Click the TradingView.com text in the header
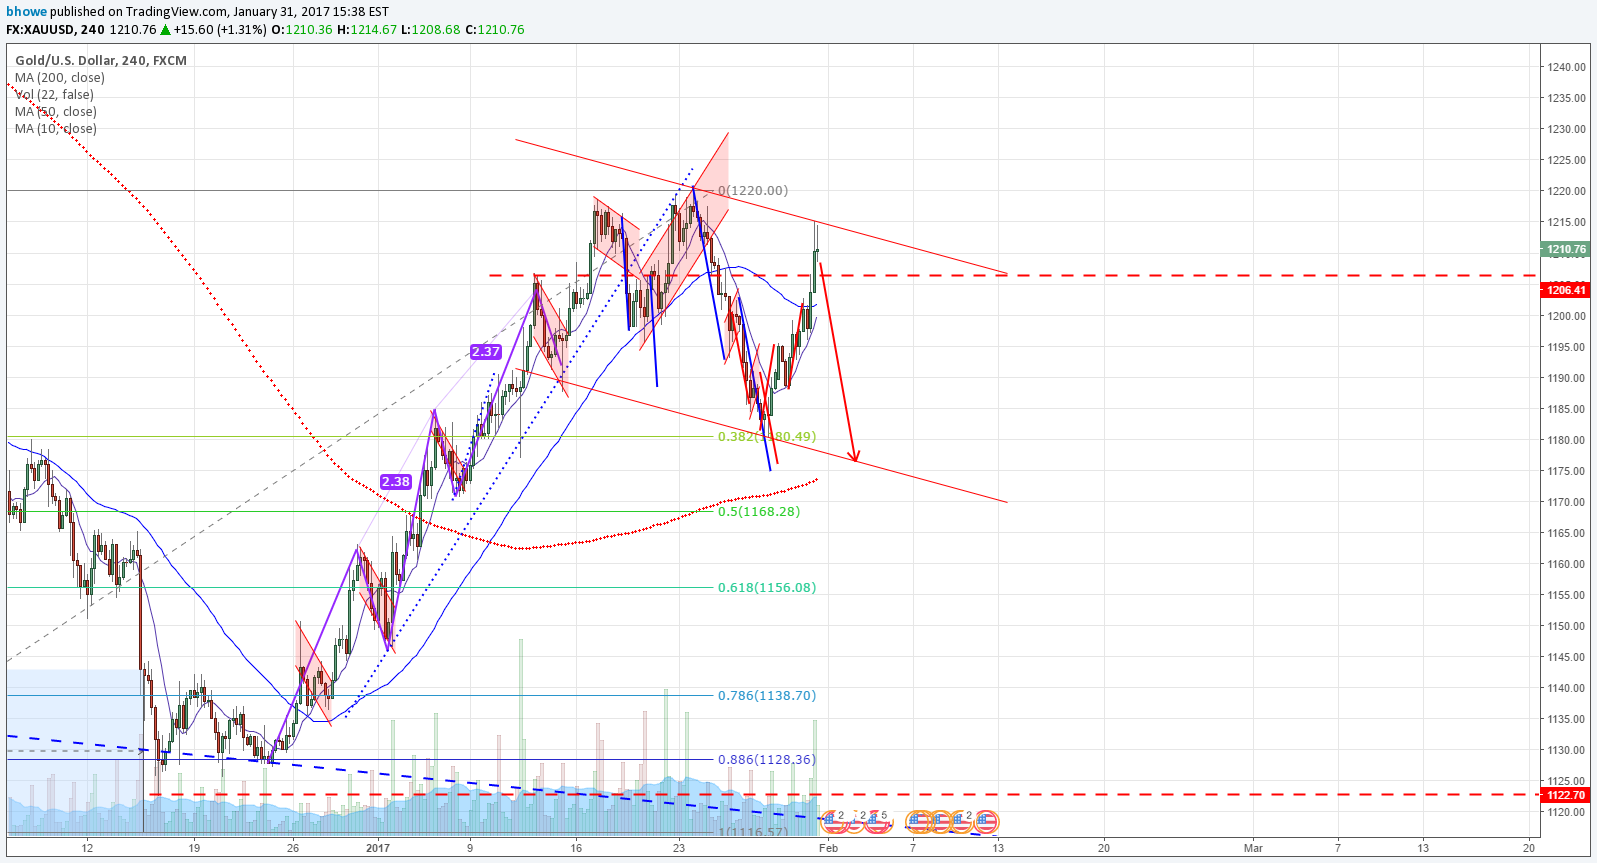 [177, 12]
